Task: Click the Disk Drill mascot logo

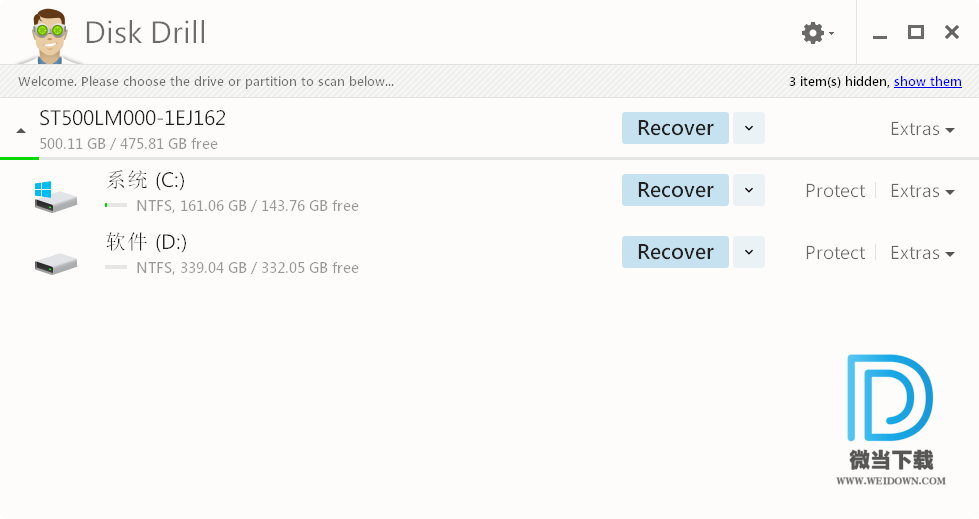Action: tap(49, 36)
